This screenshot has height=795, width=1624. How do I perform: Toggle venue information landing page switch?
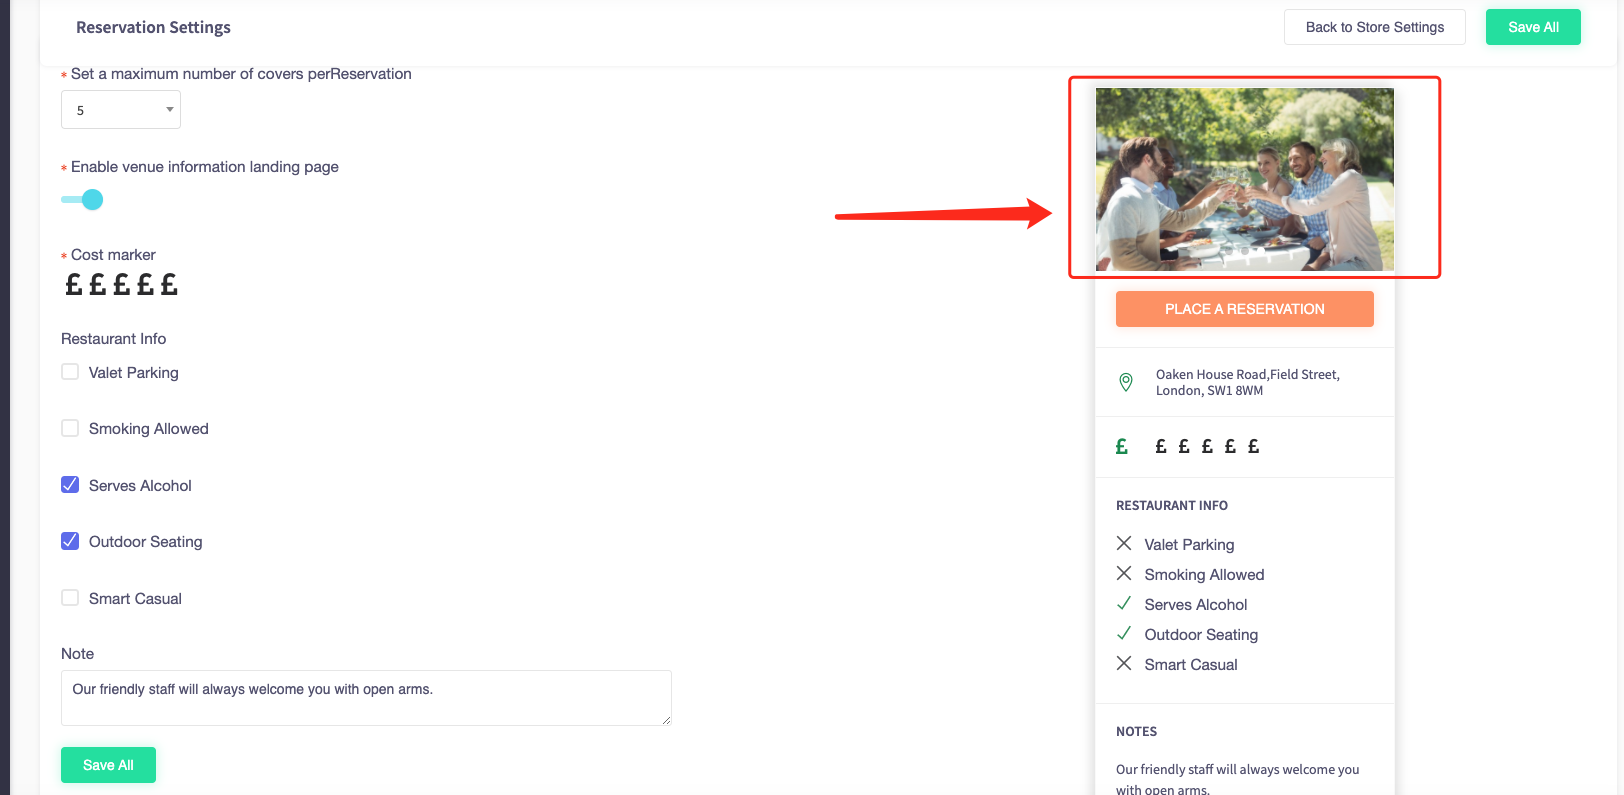[82, 199]
